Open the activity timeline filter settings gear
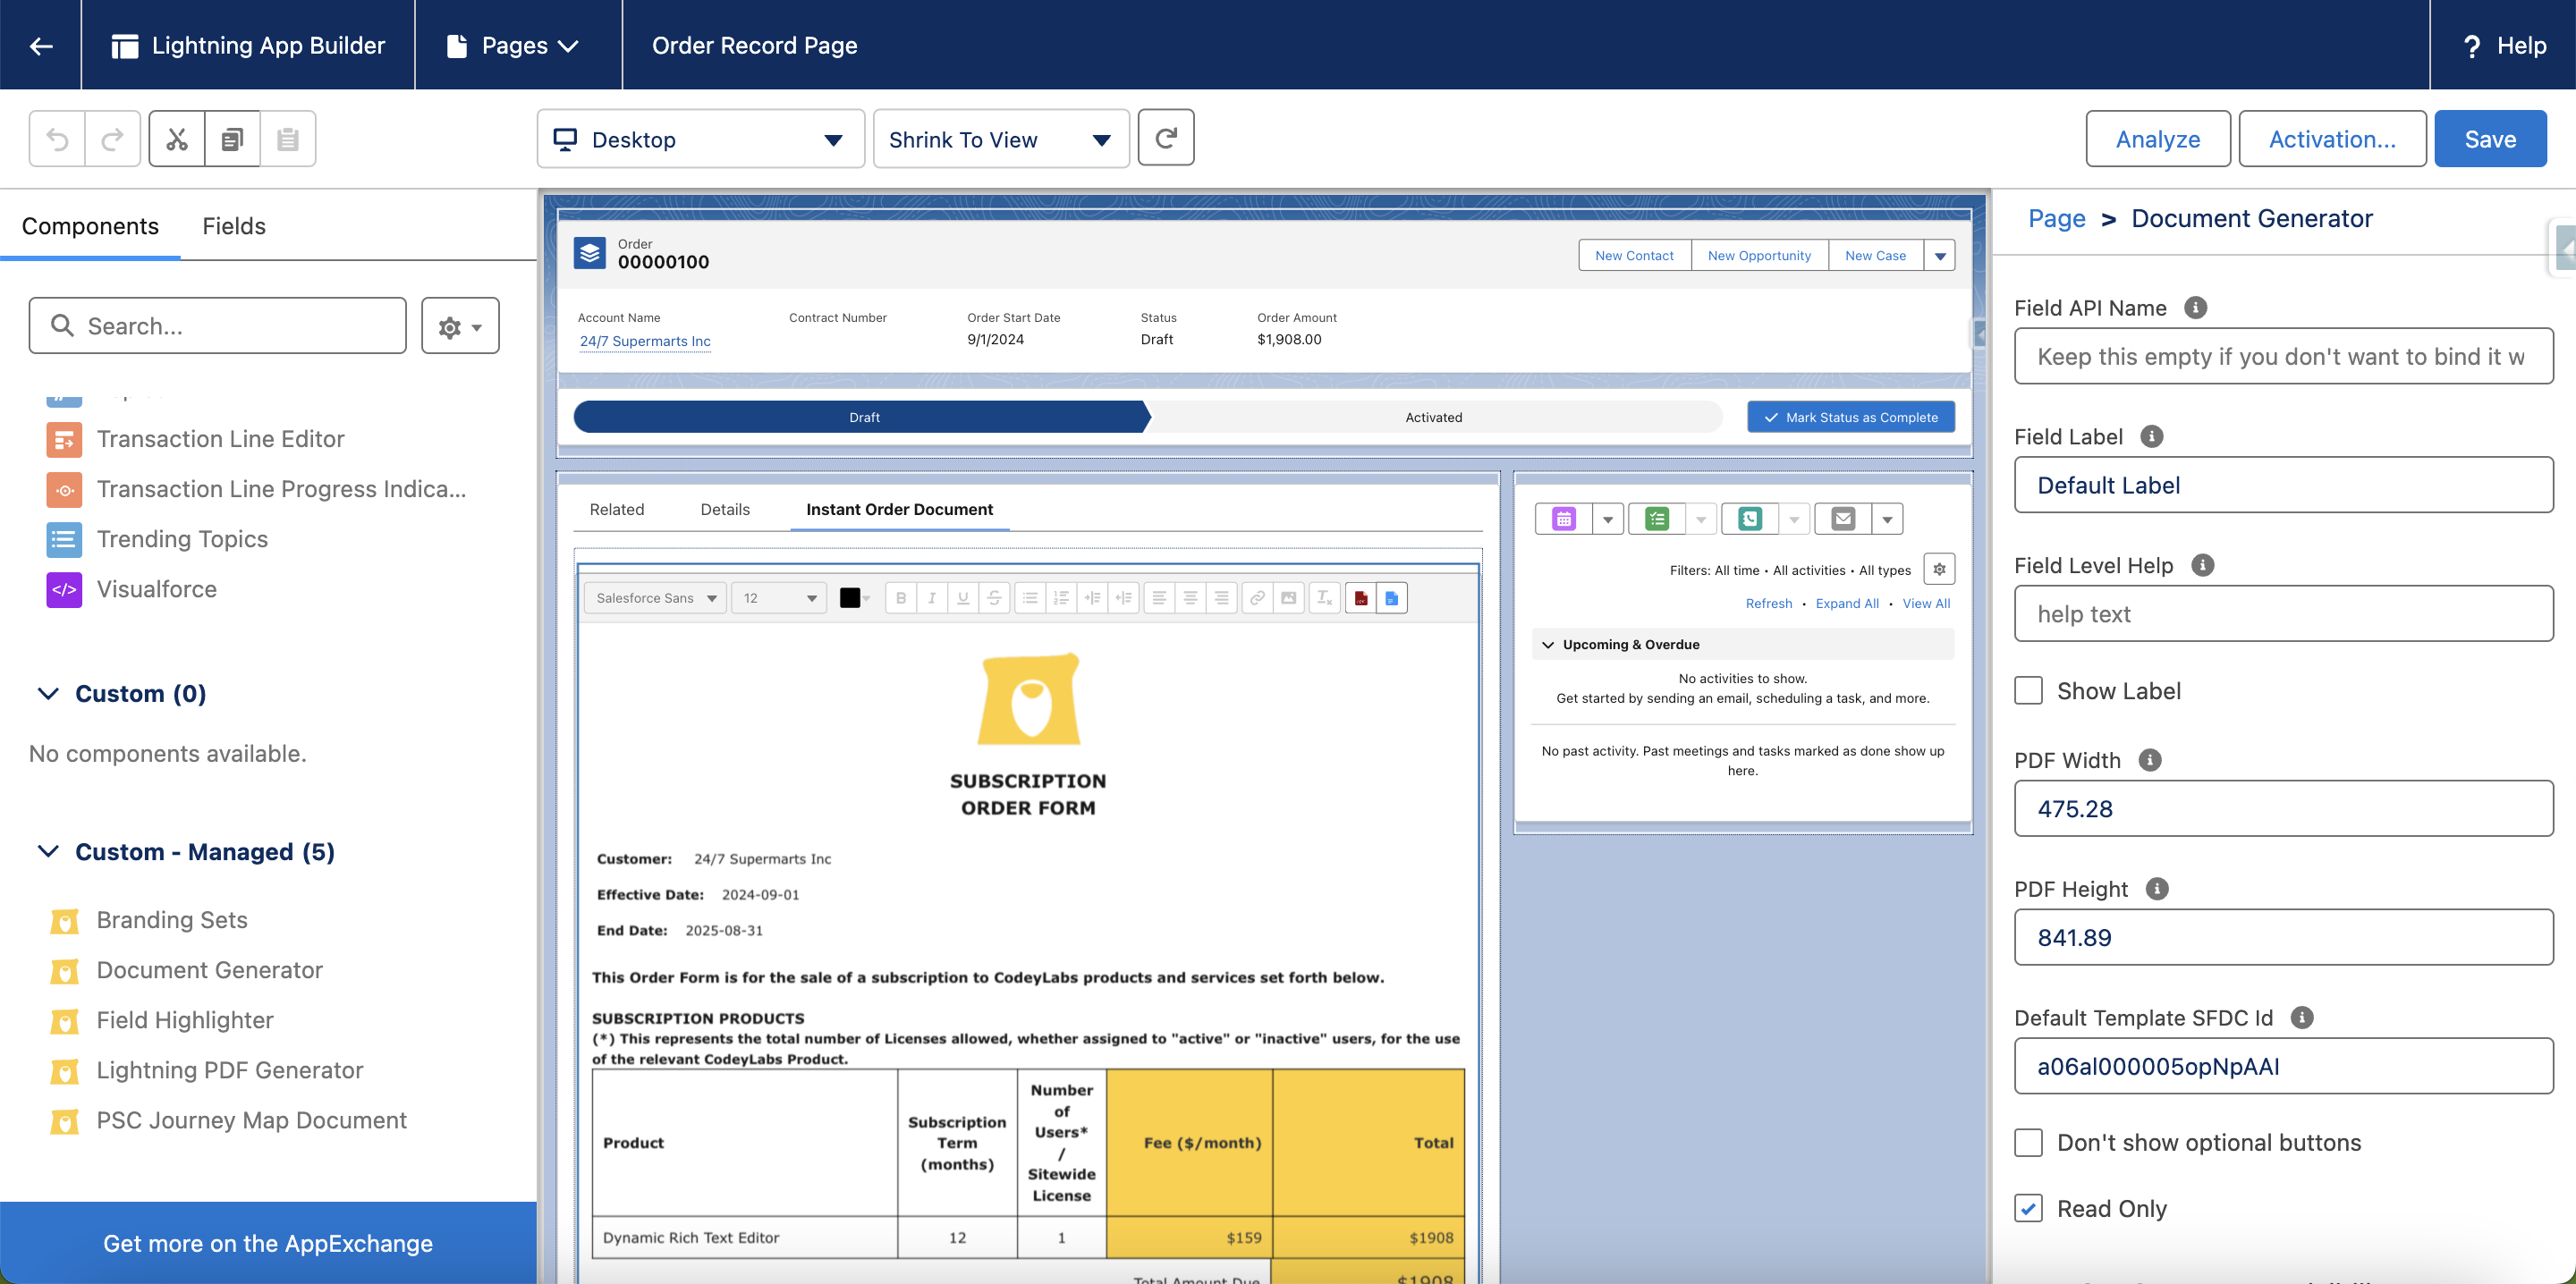Screen dimensions: 2576x1284 [1939, 569]
